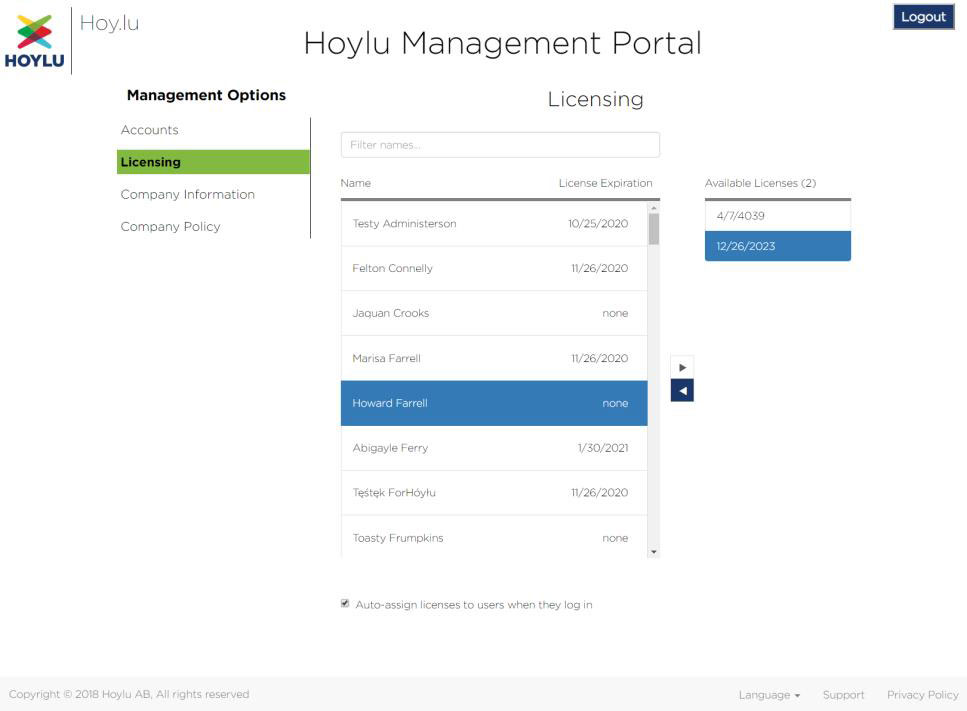Click the Hoylu Management Portal title

[503, 43]
